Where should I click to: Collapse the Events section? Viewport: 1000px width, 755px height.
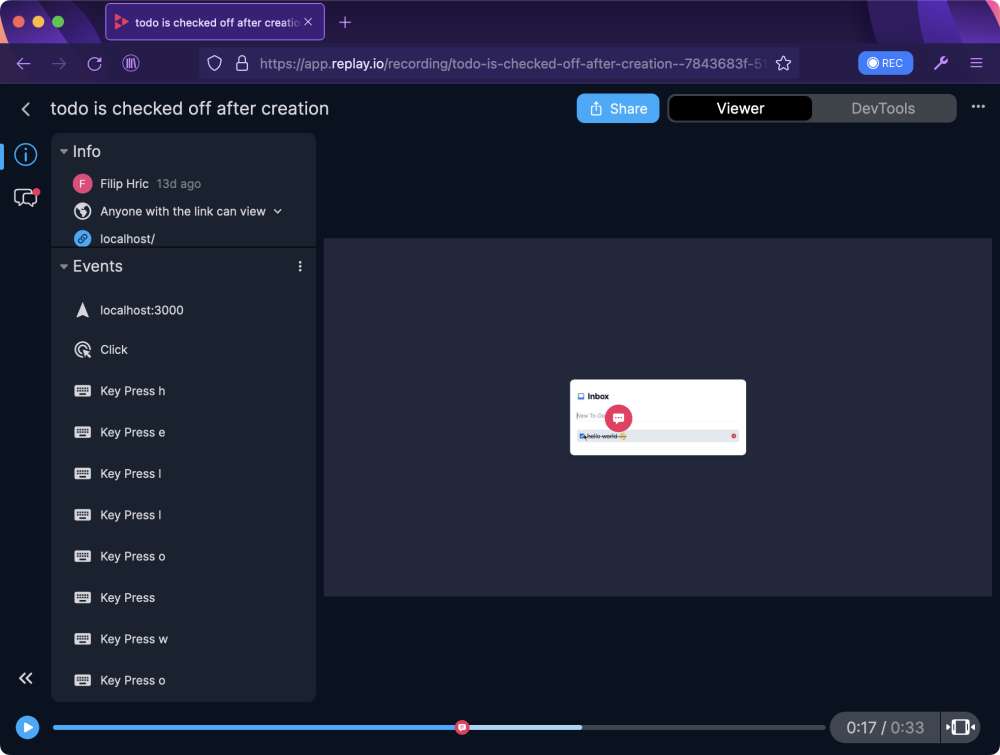pos(63,266)
